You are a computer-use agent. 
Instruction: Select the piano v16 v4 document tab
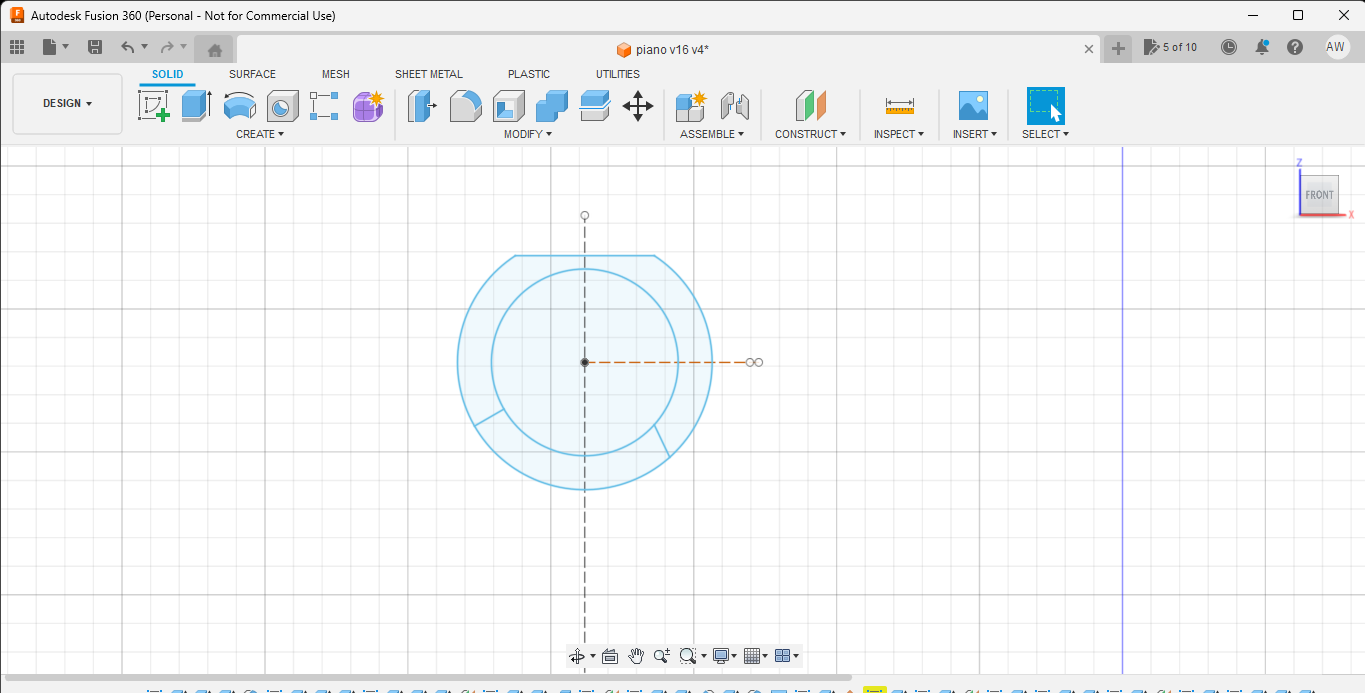pos(662,49)
